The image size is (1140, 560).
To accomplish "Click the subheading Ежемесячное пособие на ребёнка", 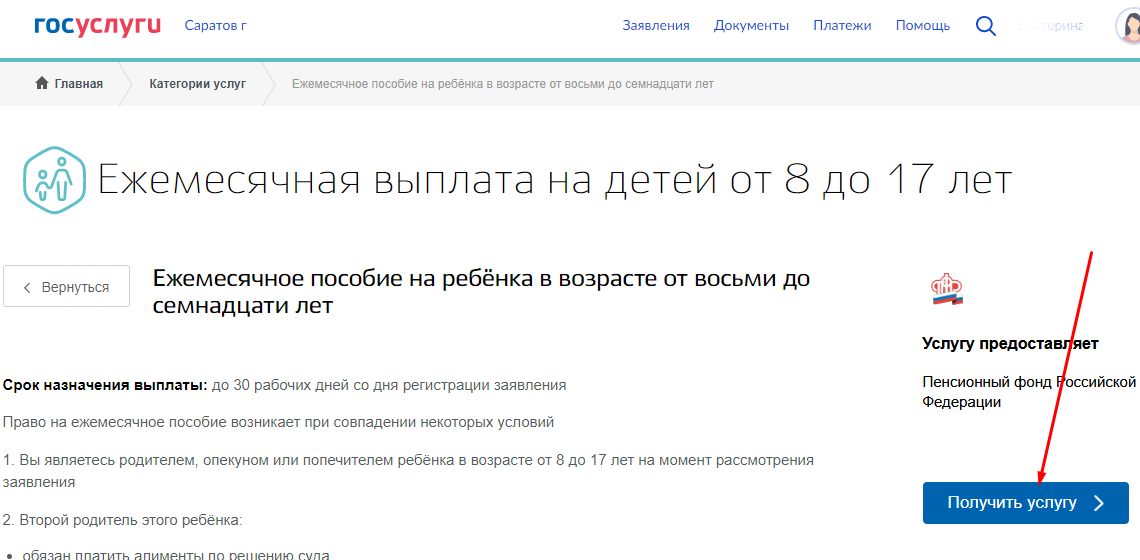I will pyautogui.click(x=481, y=292).
